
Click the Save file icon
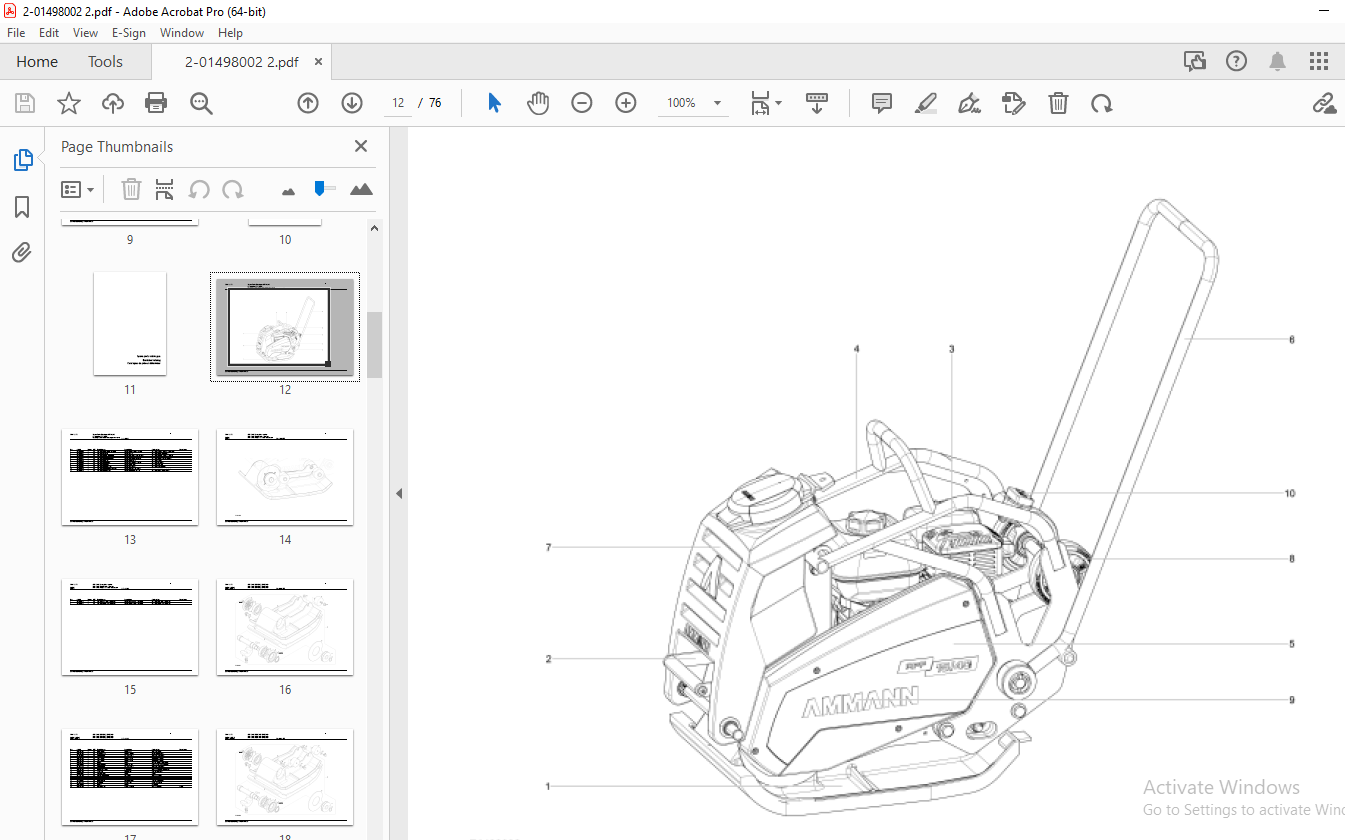pos(25,103)
